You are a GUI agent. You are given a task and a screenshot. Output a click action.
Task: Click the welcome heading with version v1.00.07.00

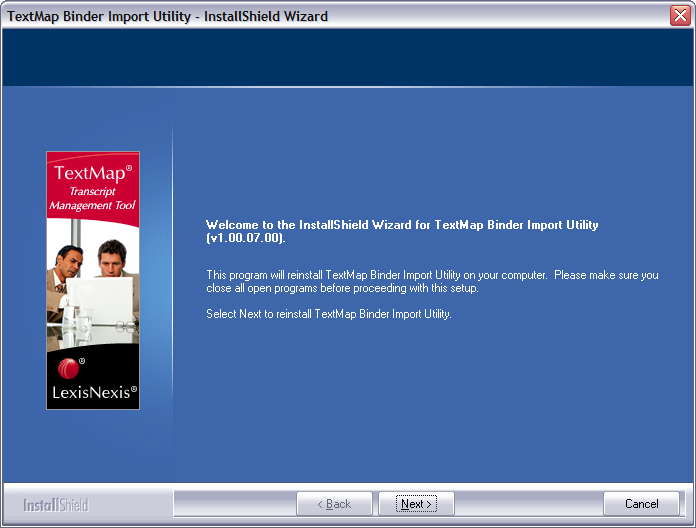click(402, 231)
